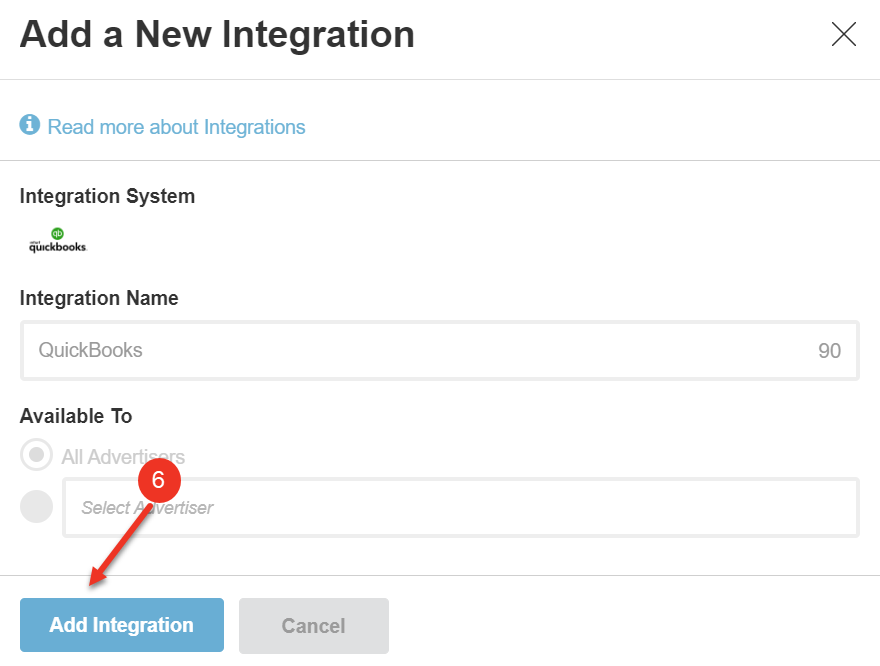The width and height of the screenshot is (880, 666).
Task: Click the Add Integration button
Action: pos(122,625)
